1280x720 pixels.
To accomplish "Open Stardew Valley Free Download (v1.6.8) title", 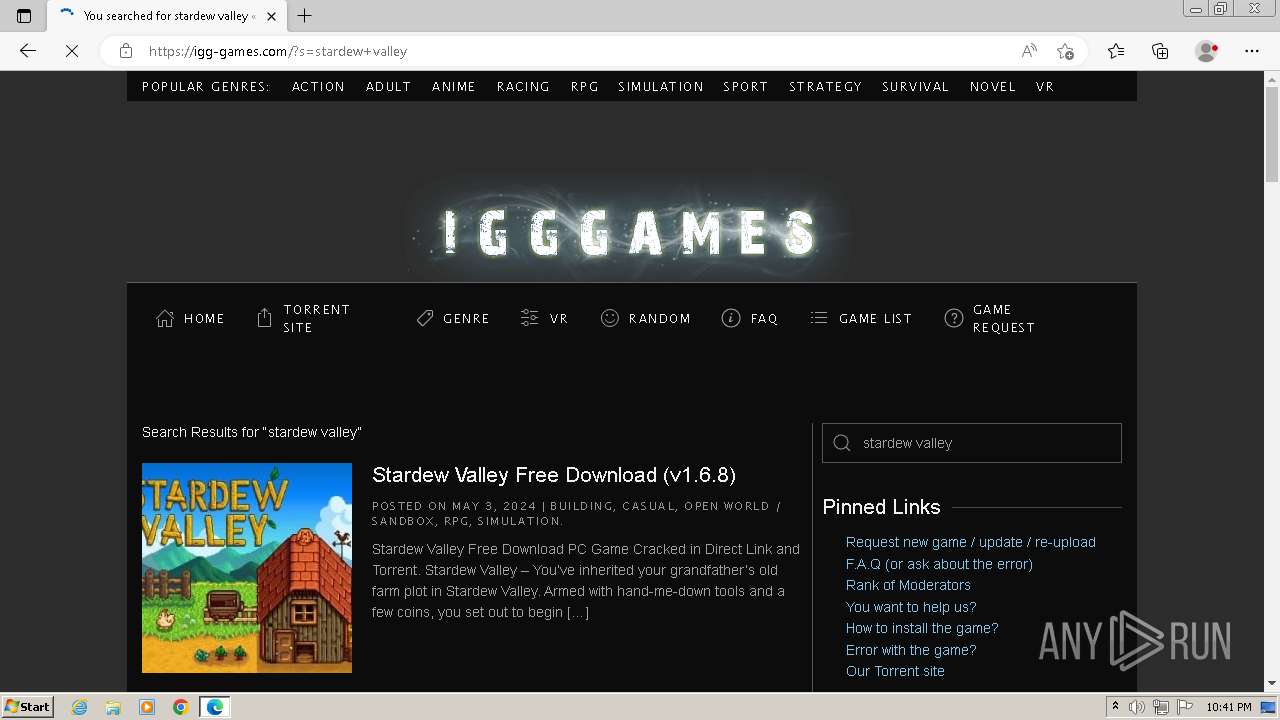I will 554,474.
